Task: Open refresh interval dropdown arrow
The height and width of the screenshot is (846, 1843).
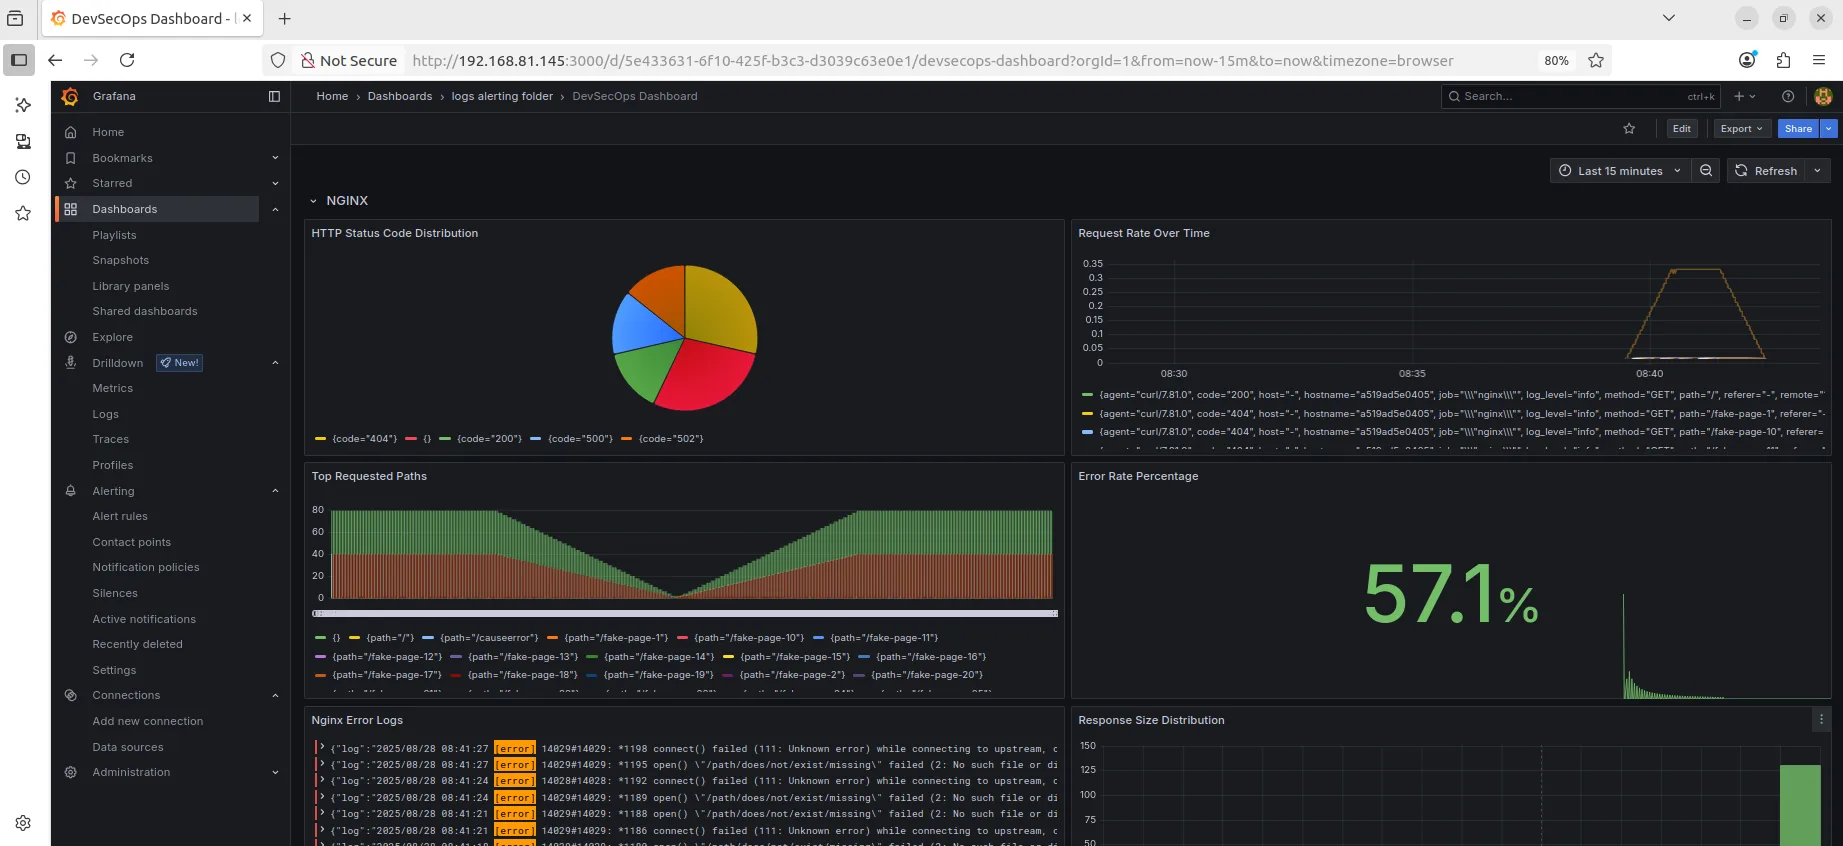Action: tap(1817, 171)
